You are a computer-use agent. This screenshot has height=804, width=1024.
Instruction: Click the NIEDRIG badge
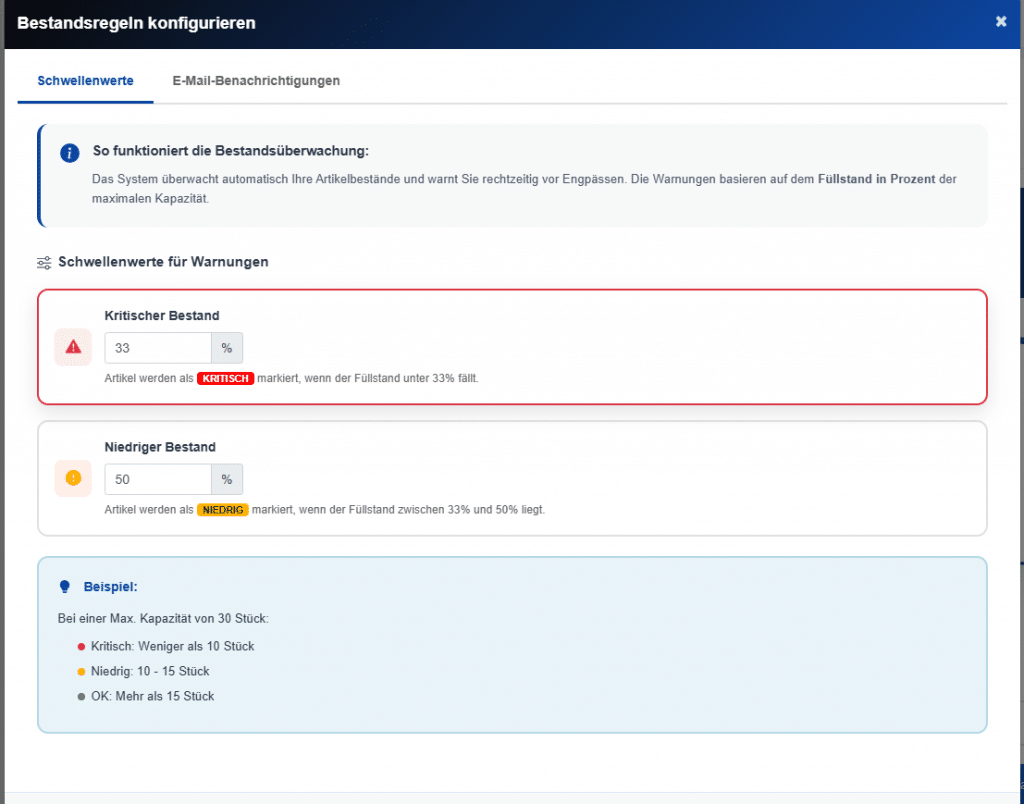pyautogui.click(x=221, y=509)
